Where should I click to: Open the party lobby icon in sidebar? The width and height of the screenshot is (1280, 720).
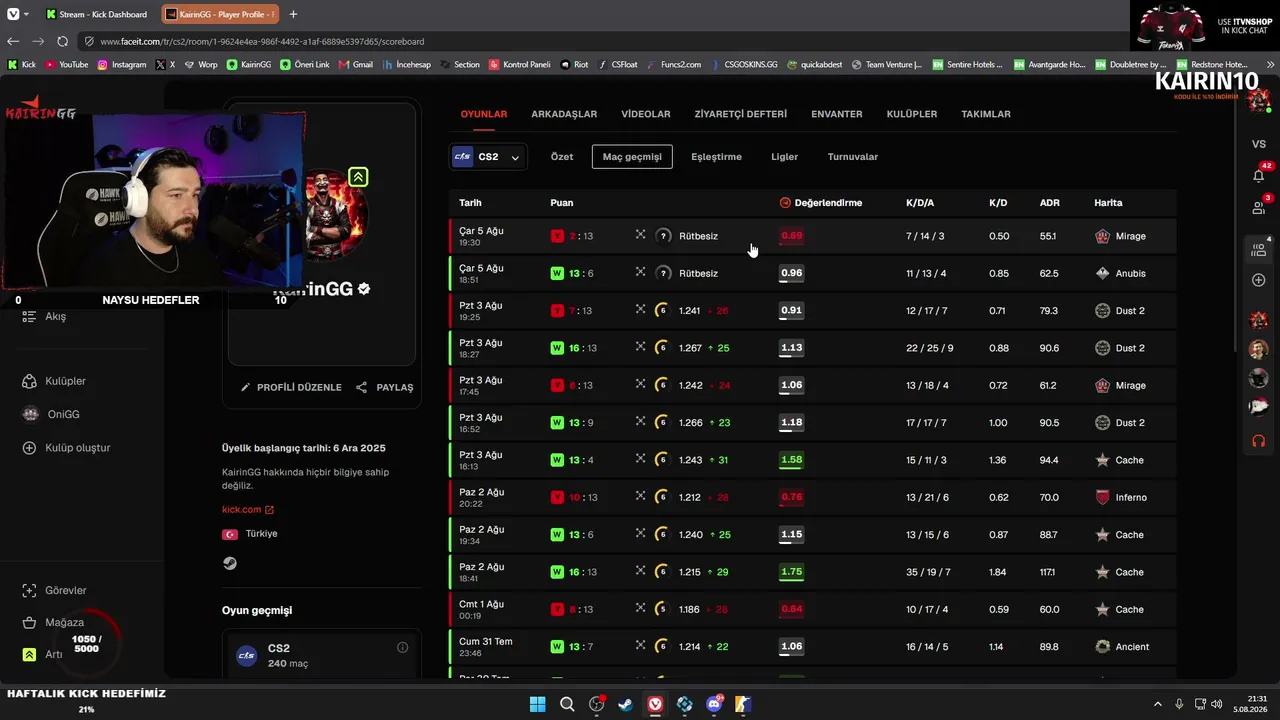(1258, 250)
